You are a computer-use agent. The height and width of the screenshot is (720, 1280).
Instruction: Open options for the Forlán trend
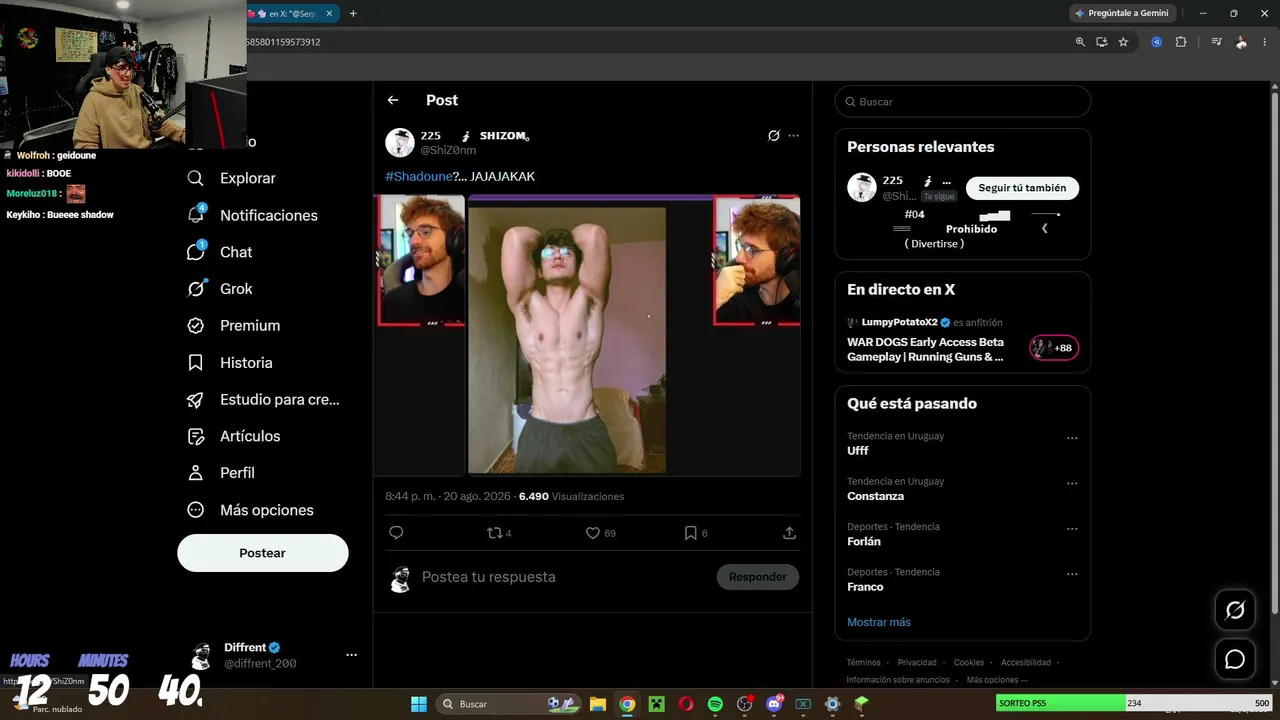[x=1072, y=528]
